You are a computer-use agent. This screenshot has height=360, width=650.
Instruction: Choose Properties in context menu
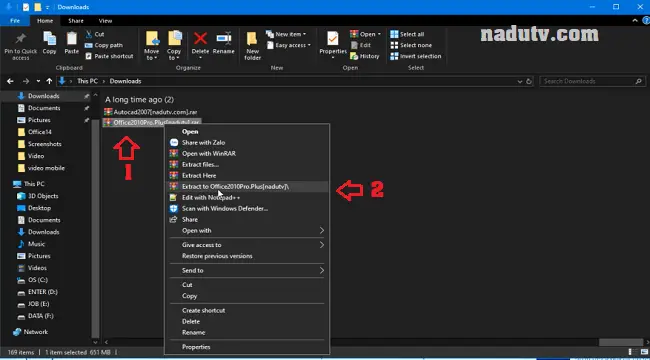[247, 347]
